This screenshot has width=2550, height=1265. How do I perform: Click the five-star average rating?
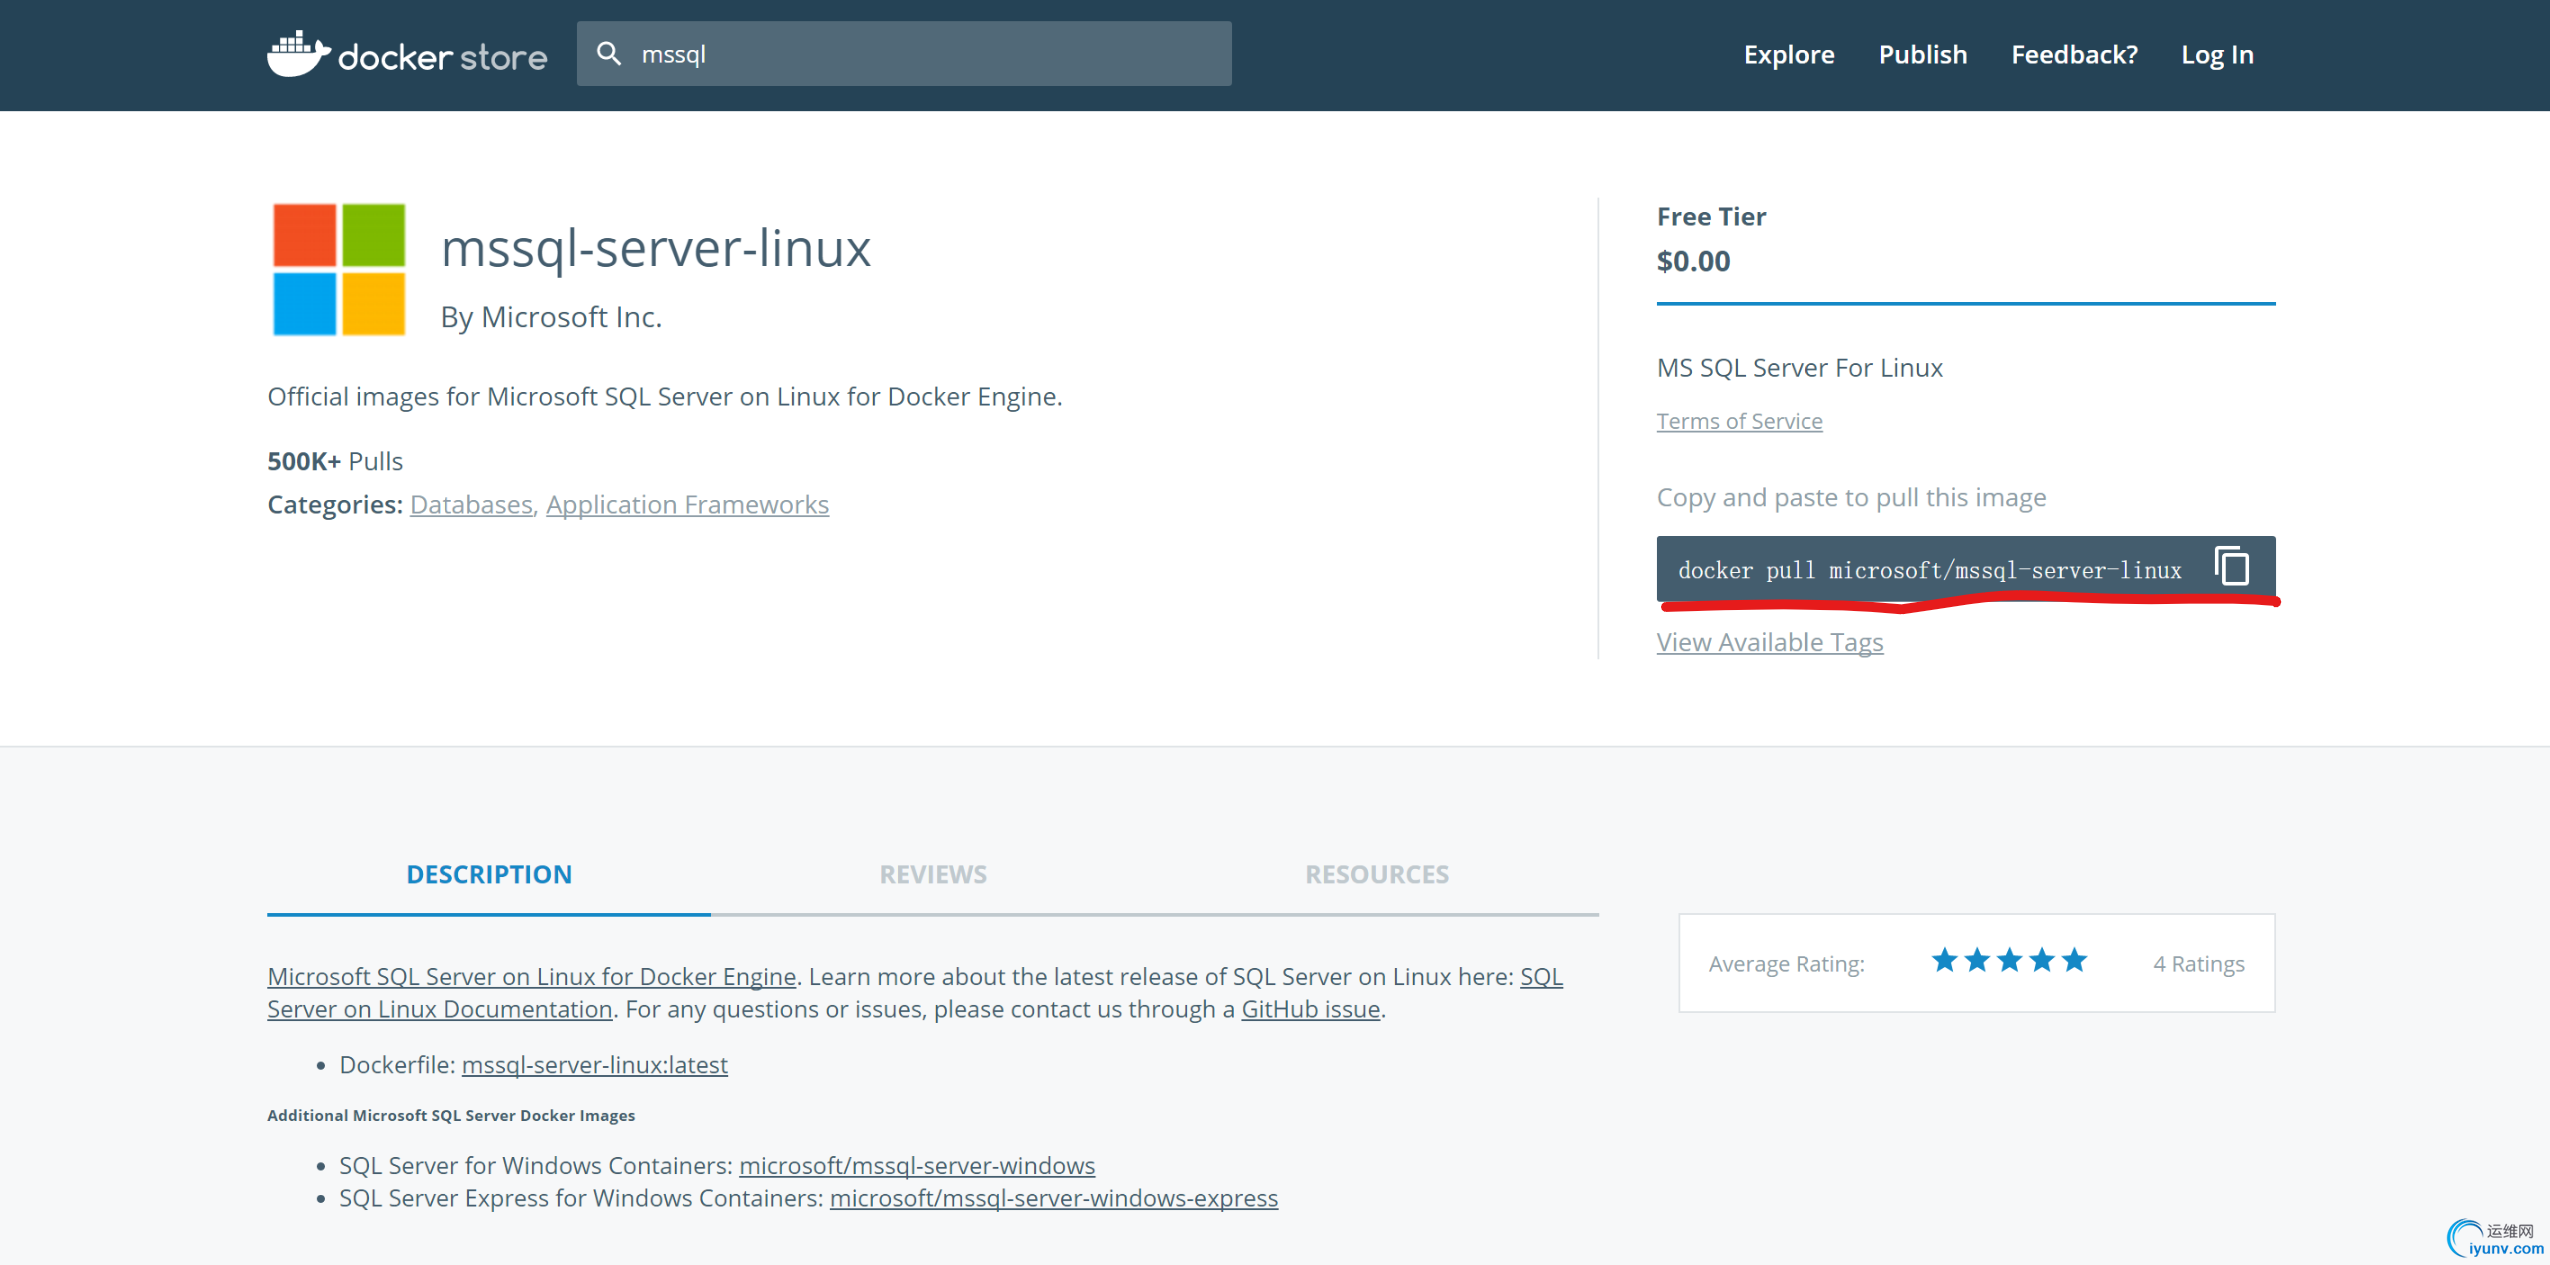[2009, 961]
